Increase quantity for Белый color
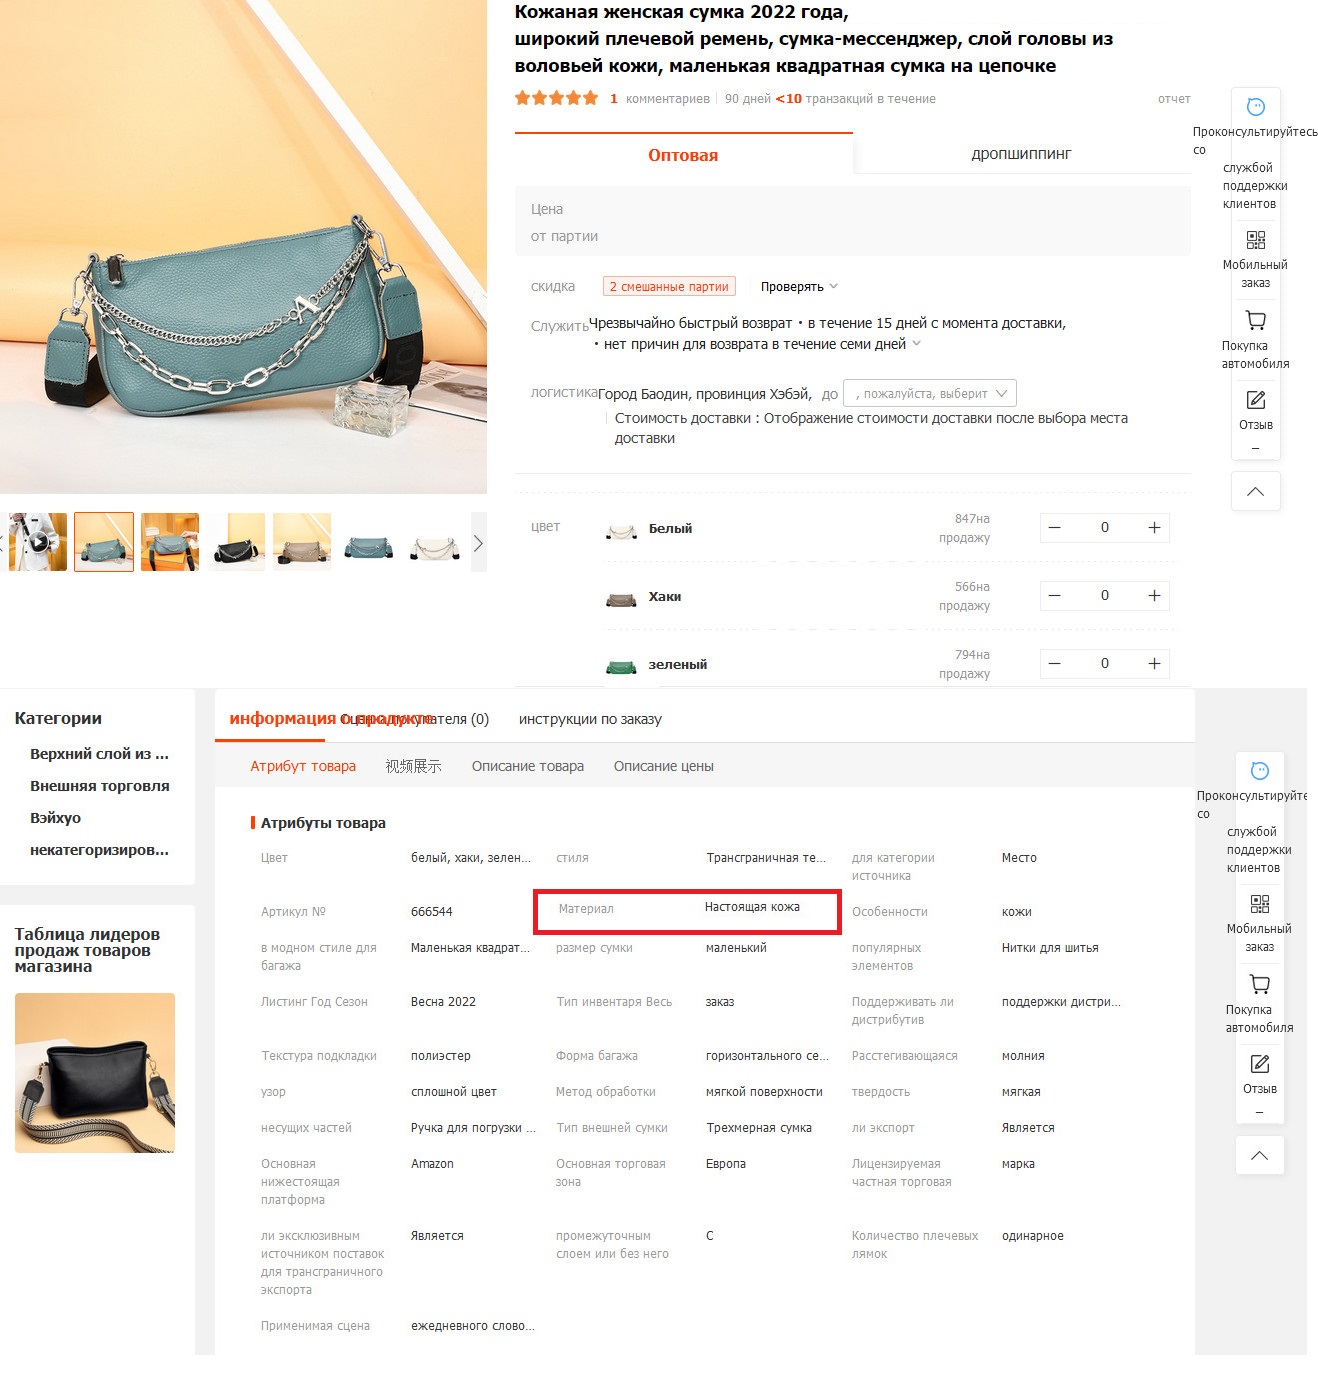This screenshot has width=1318, height=1382. tap(1154, 528)
